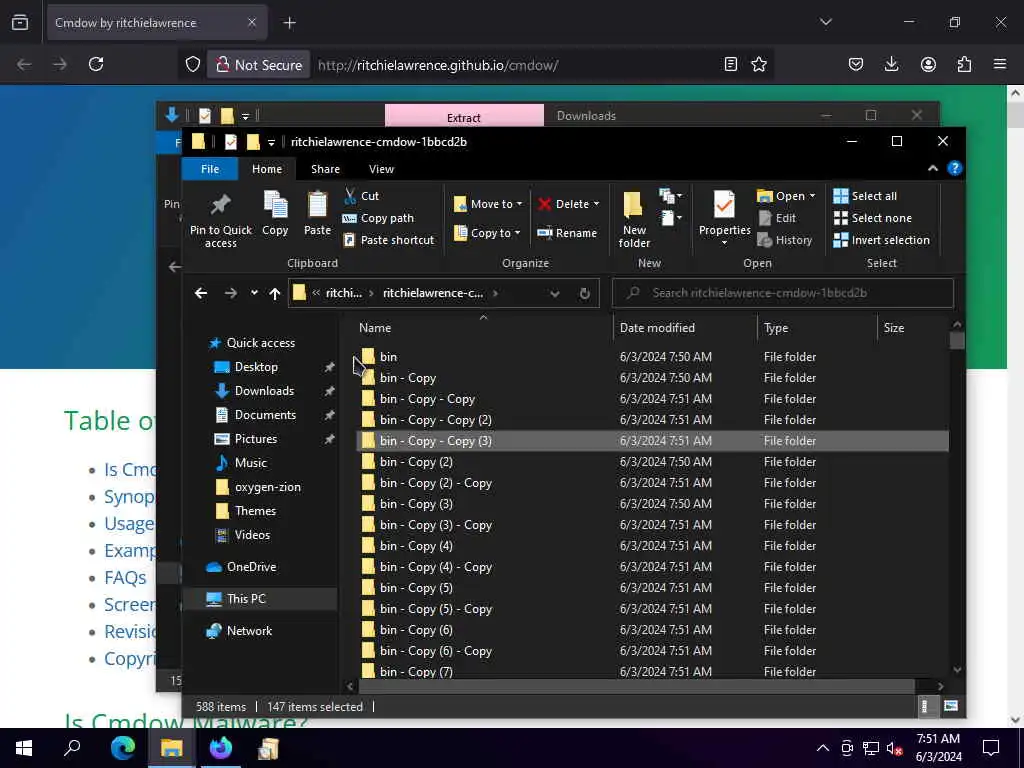The image size is (1024, 768).
Task: Open Move to dropdown
Action: click(x=488, y=204)
